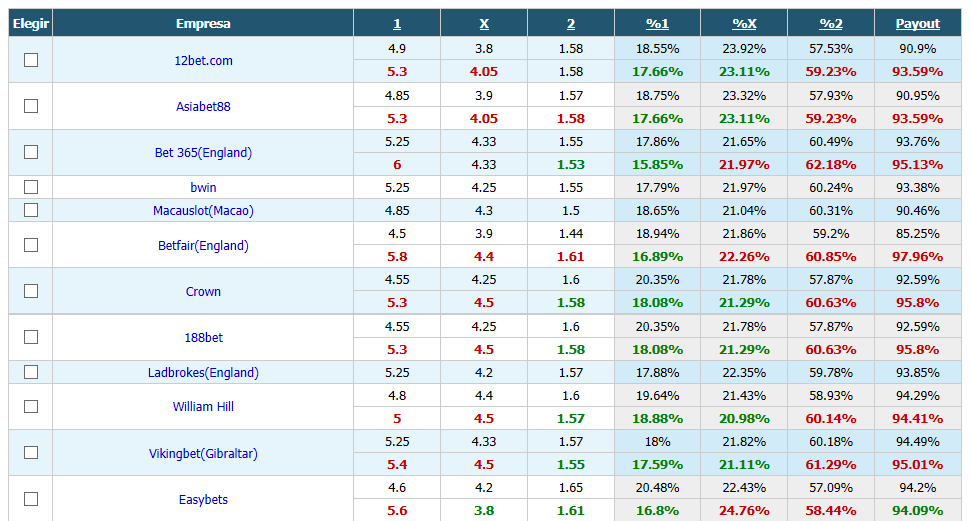Open the Bet 365(England) link
The image size is (971, 521).
(203, 152)
